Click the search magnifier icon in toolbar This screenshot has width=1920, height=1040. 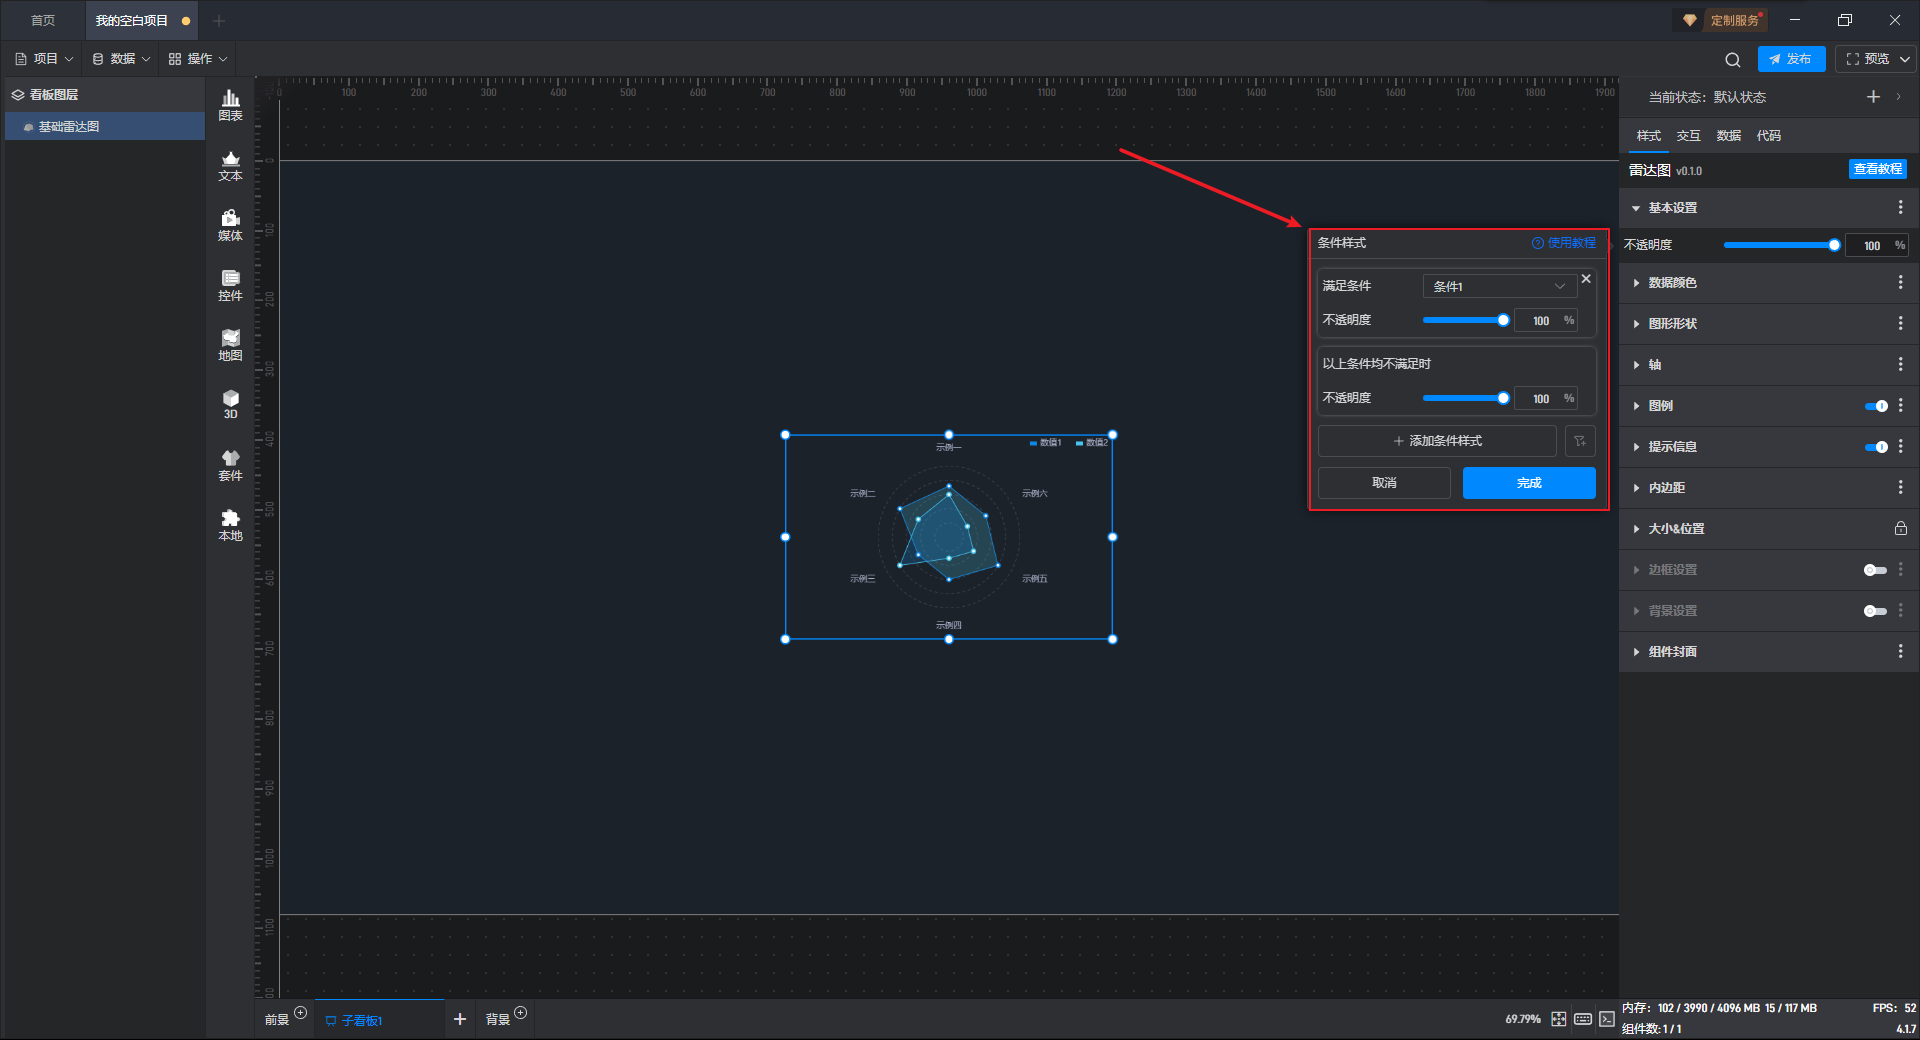1732,59
